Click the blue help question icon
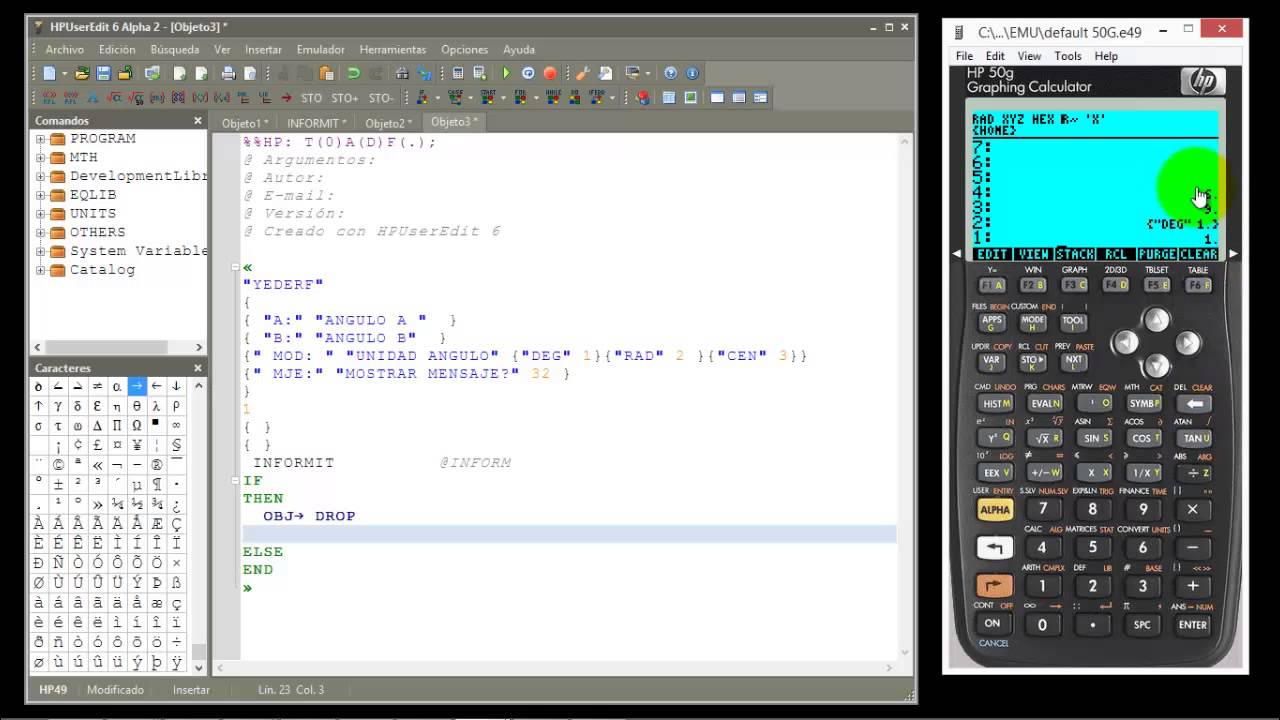The height and width of the screenshot is (720, 1280). pyautogui.click(x=670, y=73)
